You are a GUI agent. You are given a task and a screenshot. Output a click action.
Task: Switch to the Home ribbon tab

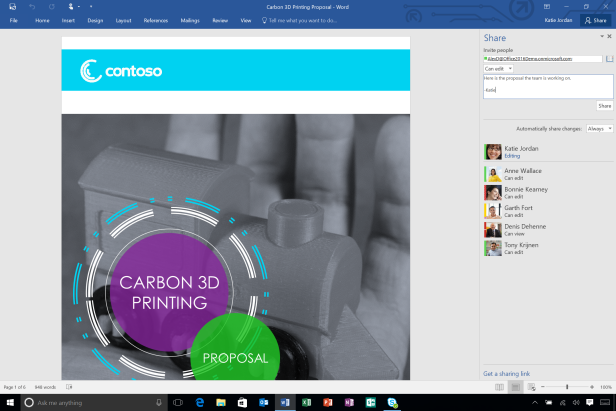click(42, 20)
